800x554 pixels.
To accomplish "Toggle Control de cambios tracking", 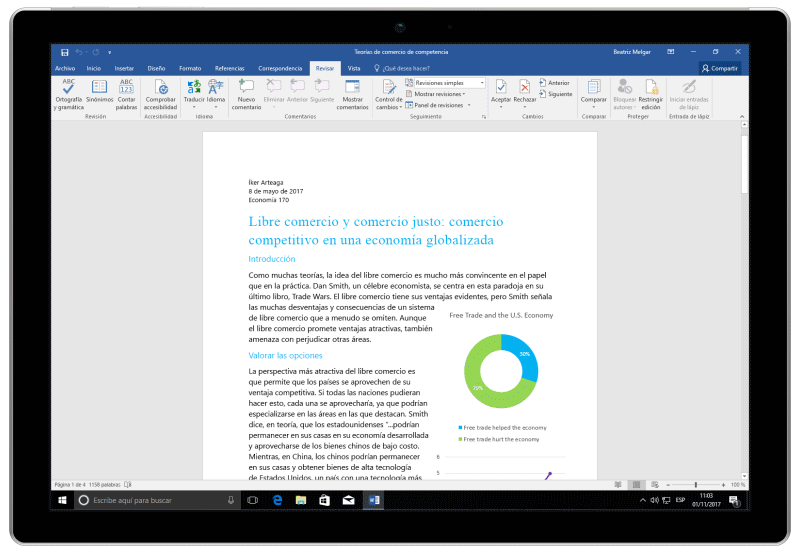I will pyautogui.click(x=389, y=94).
